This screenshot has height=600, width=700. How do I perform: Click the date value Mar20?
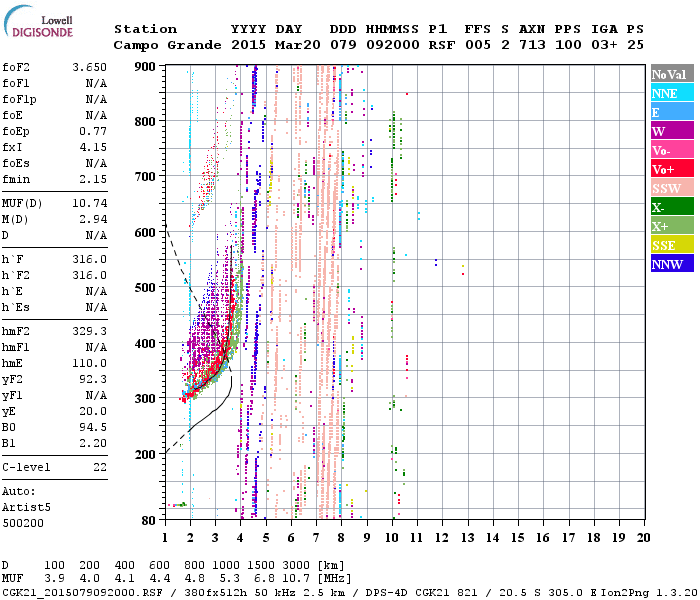[298, 45]
